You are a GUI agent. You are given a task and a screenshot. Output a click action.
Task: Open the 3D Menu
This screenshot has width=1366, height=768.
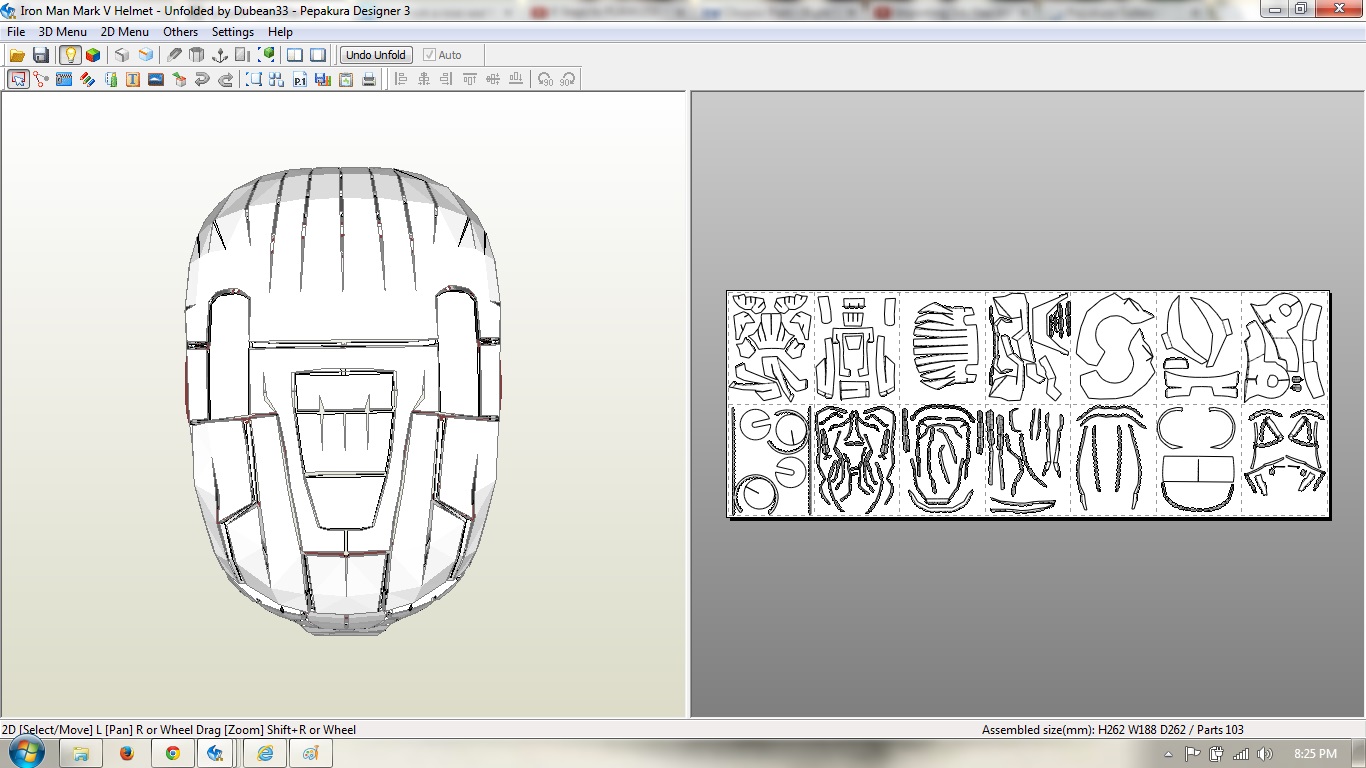(62, 32)
